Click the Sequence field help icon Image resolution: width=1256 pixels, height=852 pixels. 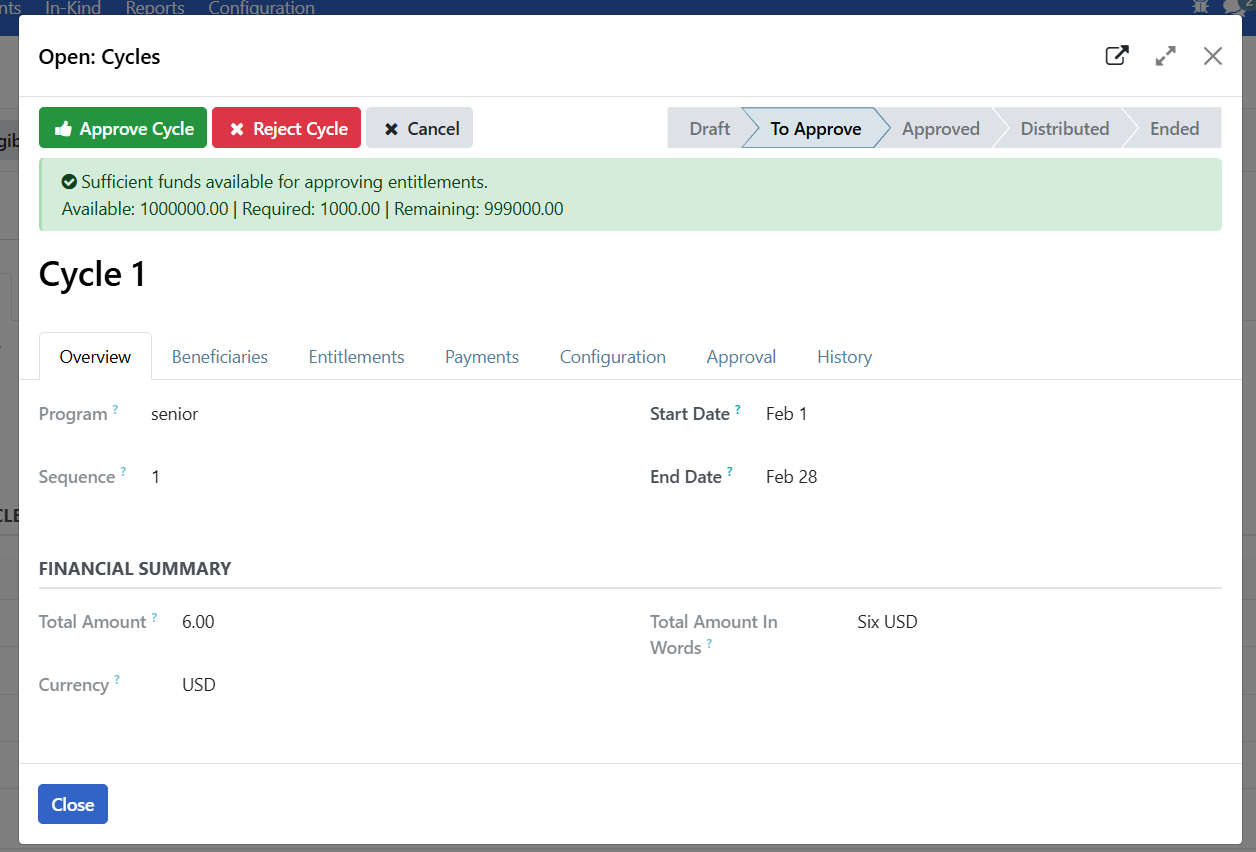(x=123, y=472)
